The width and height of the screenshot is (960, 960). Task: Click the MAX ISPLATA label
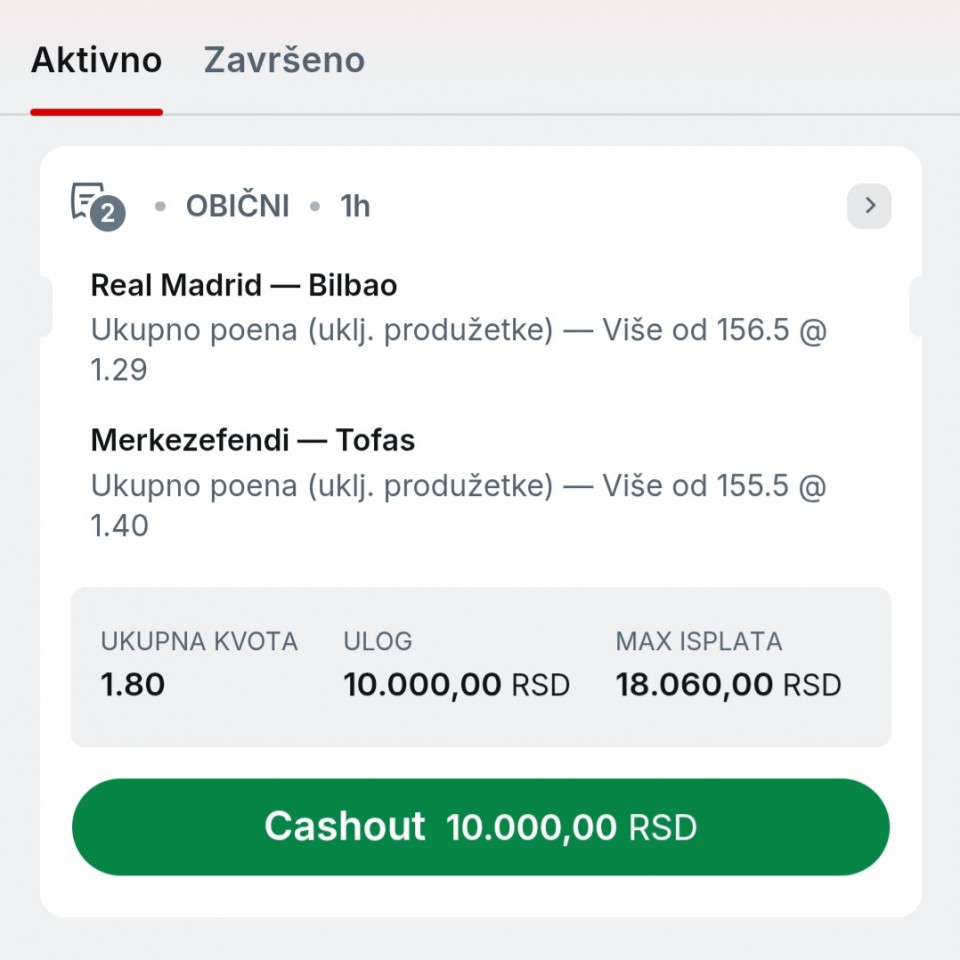tap(699, 642)
